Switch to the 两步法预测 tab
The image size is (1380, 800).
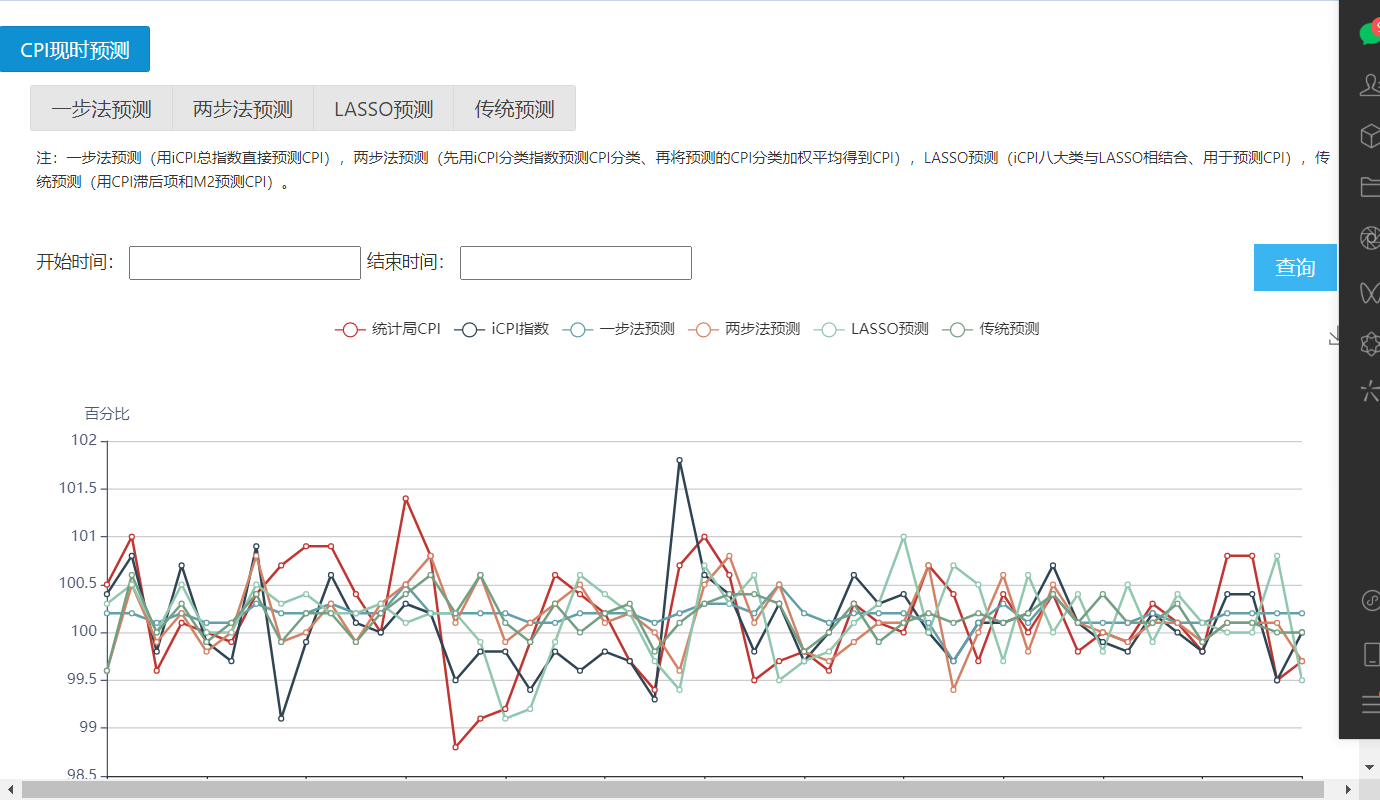coord(243,109)
